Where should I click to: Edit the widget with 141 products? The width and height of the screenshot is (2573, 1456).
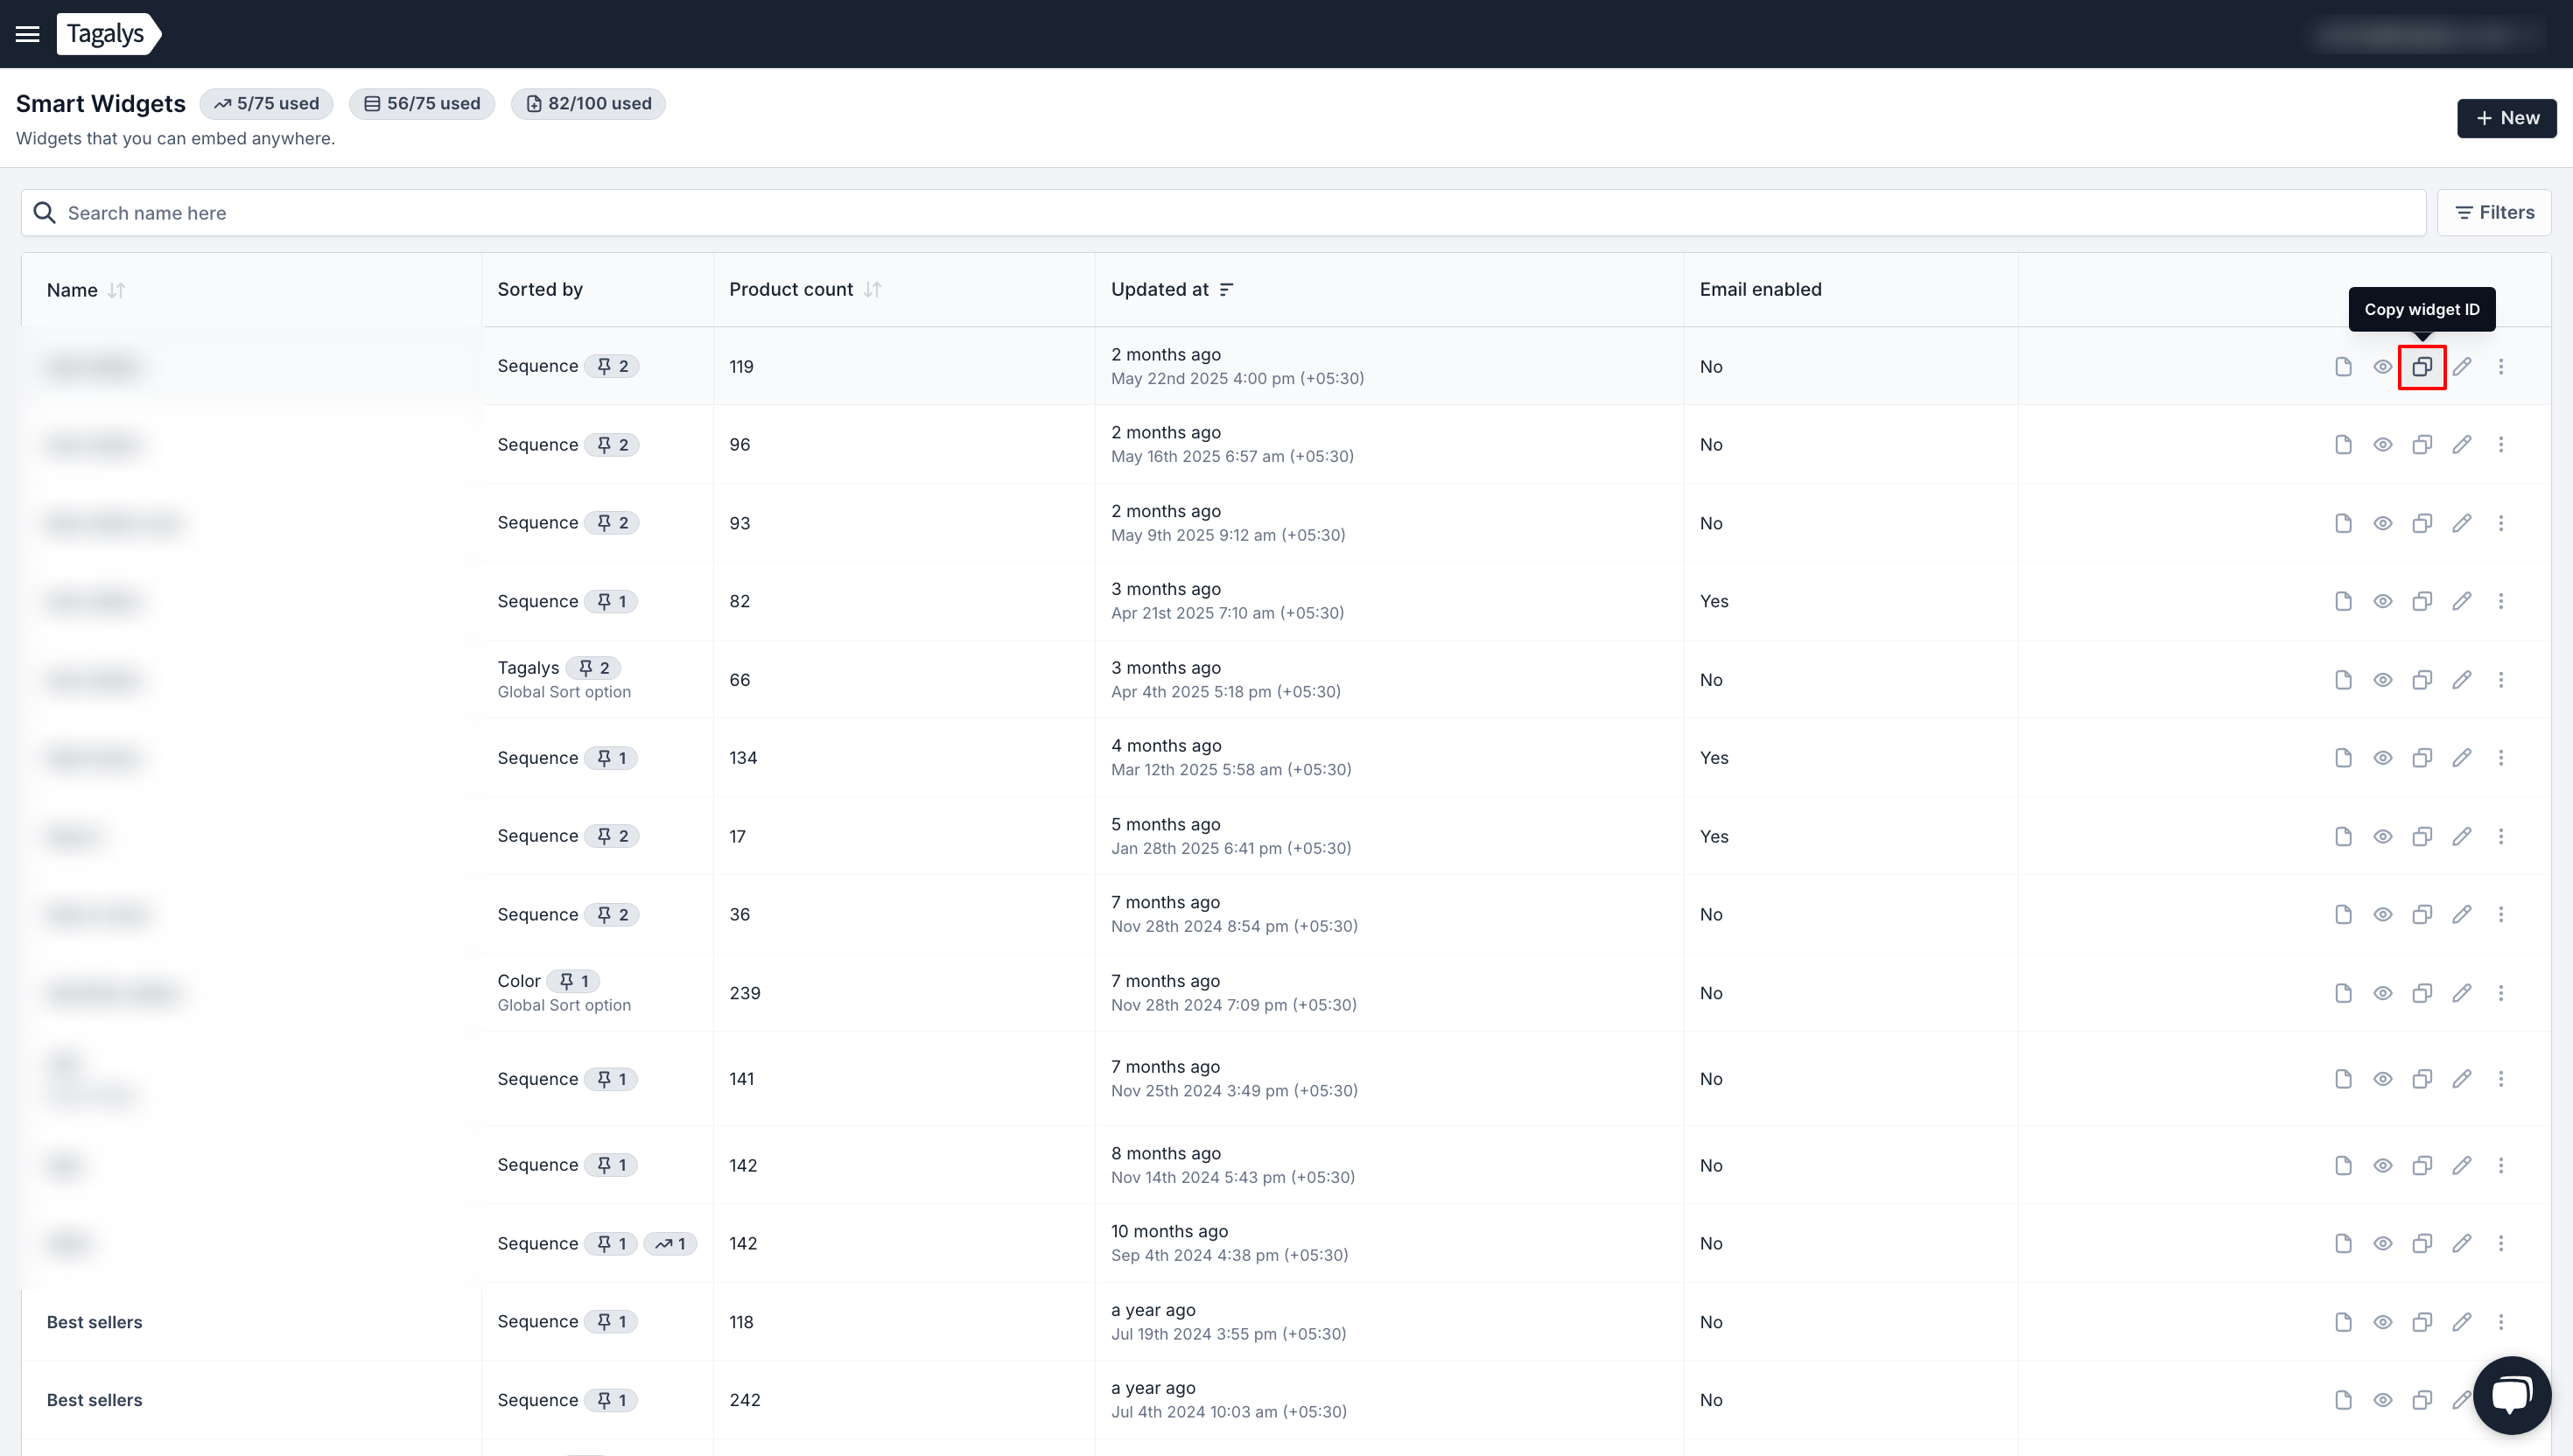tap(2462, 1079)
